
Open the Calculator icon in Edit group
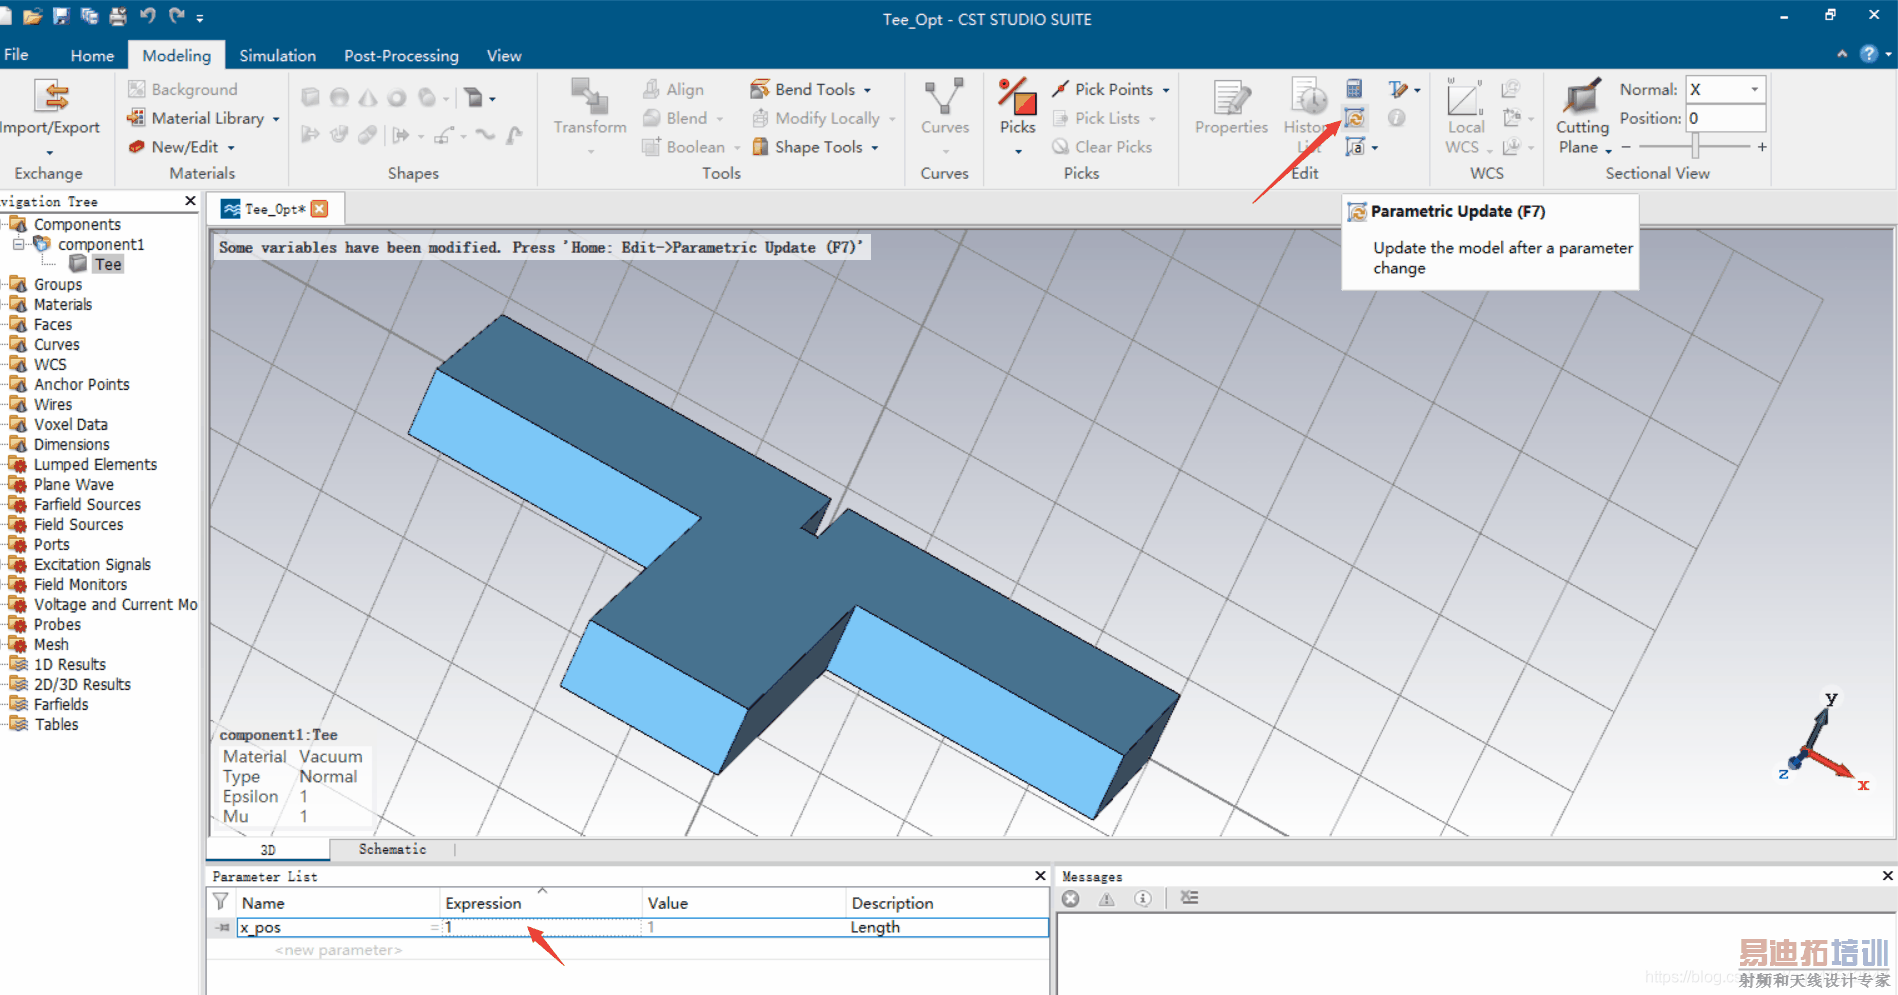[x=1354, y=88]
